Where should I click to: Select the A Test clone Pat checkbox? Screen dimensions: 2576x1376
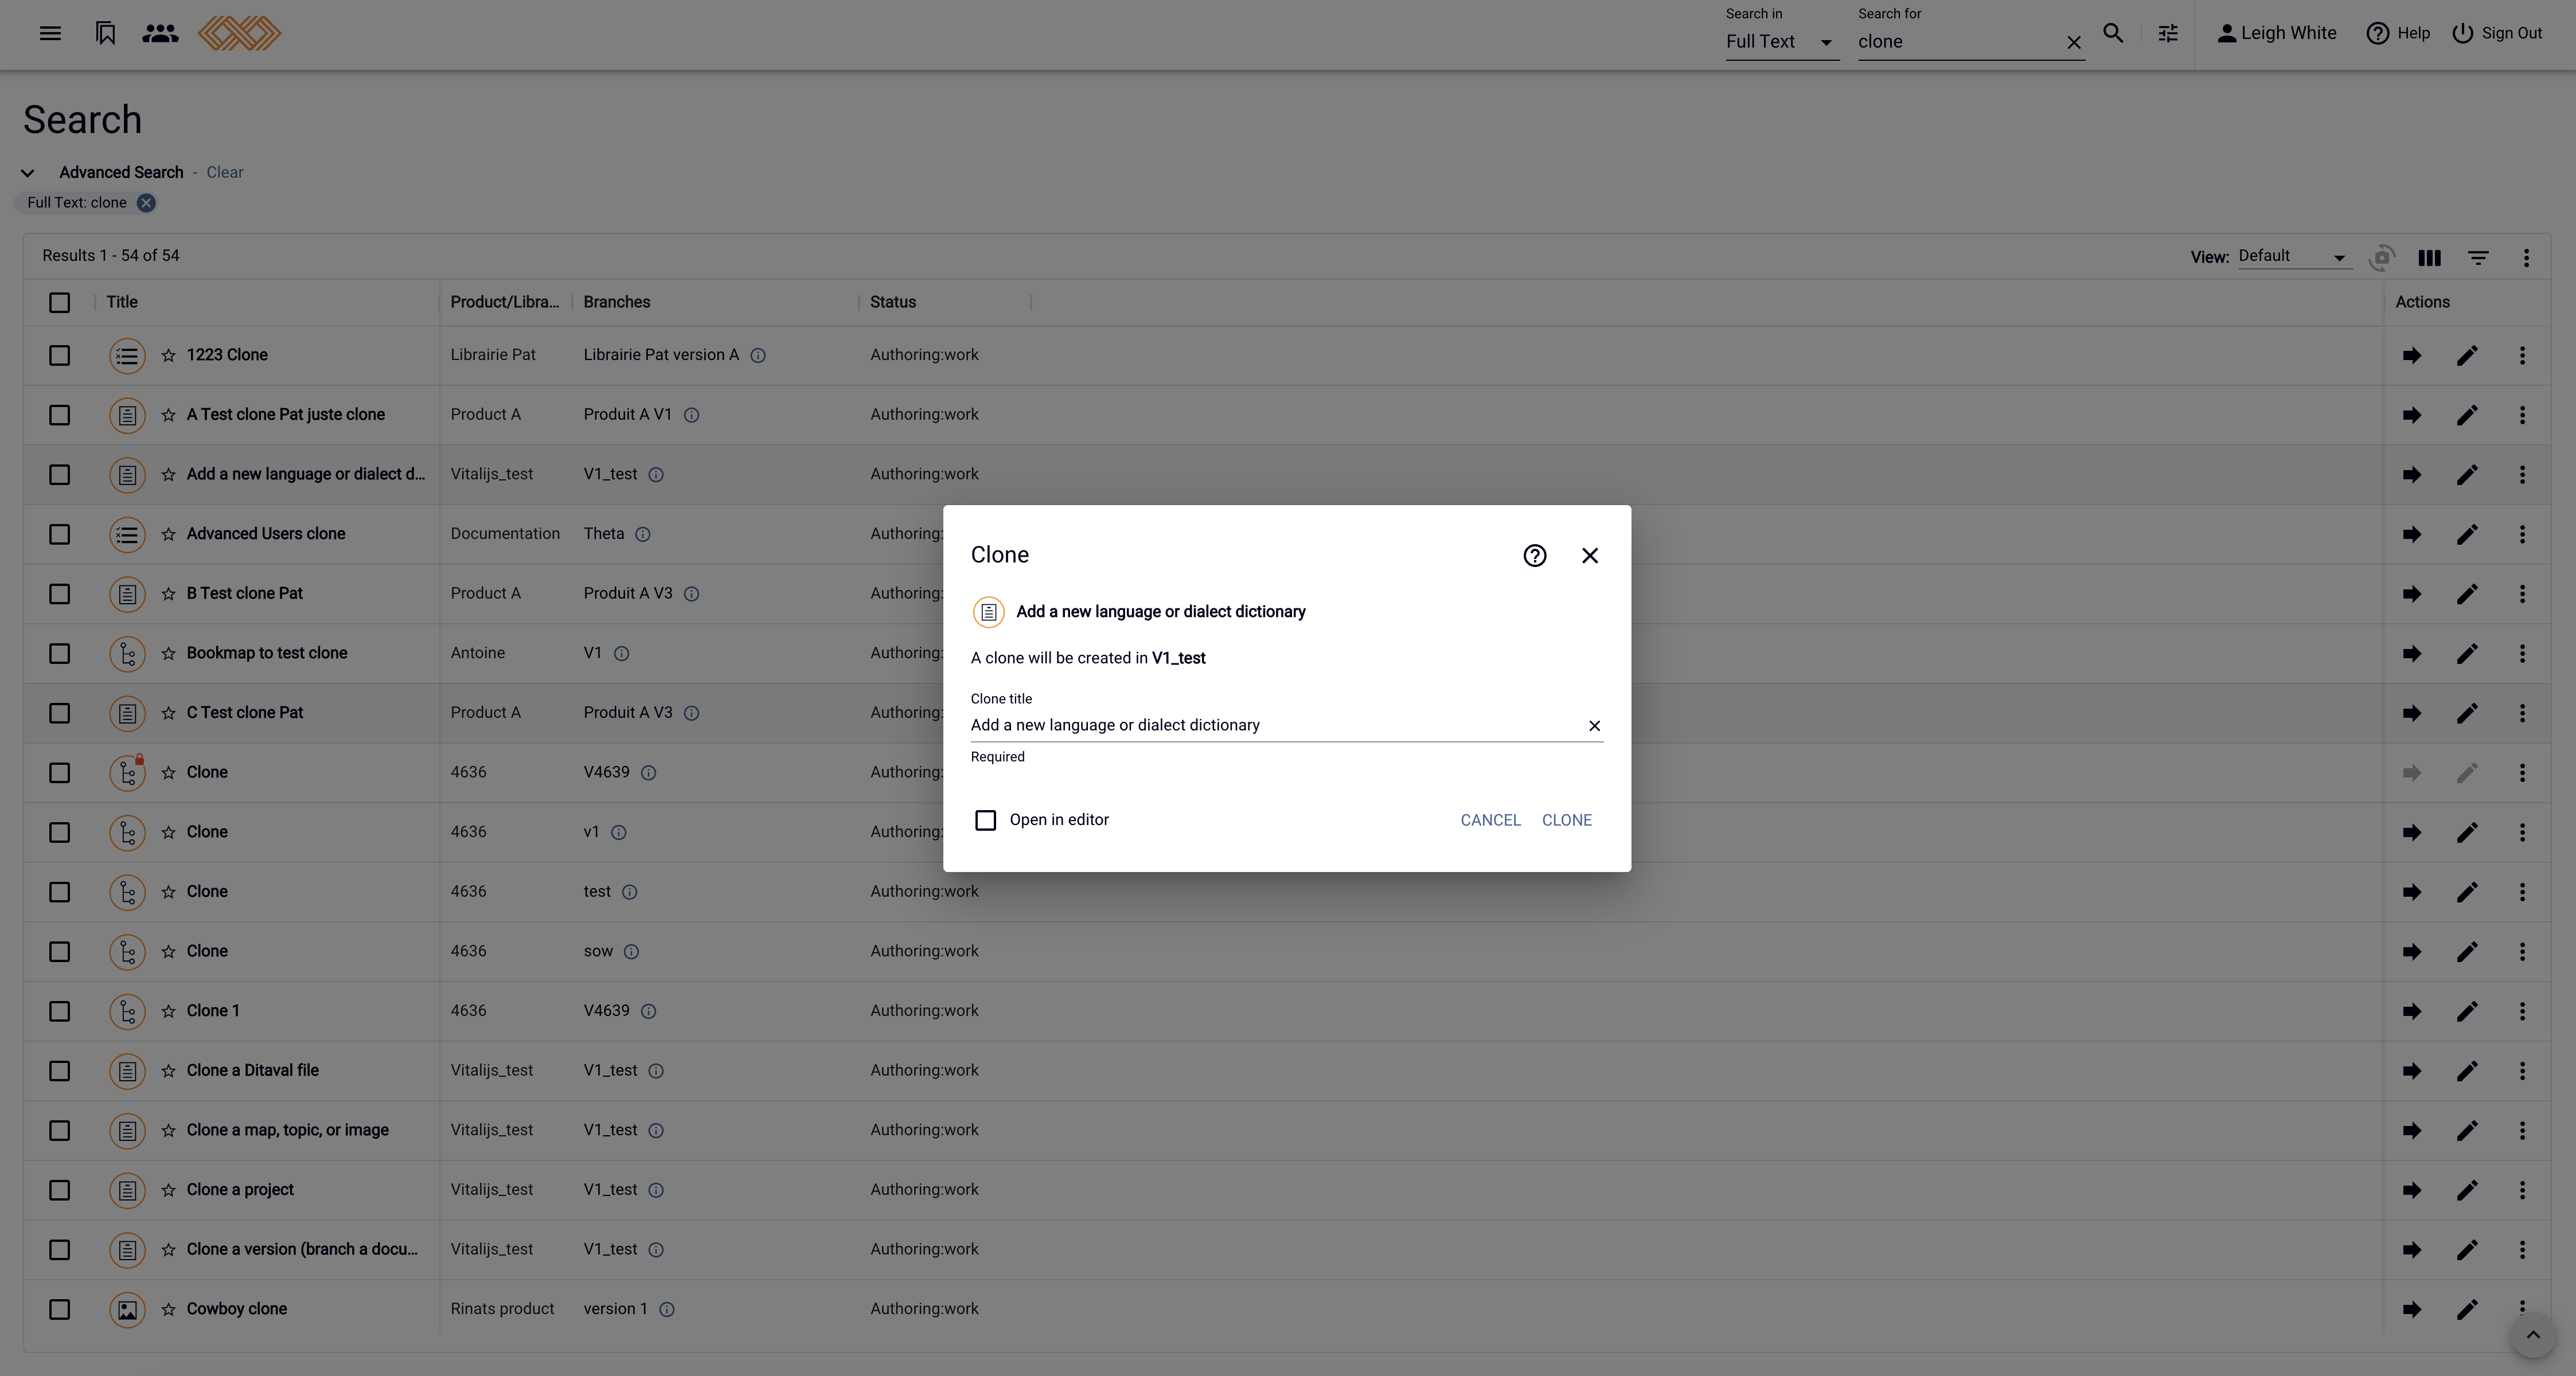pyautogui.click(x=60, y=415)
